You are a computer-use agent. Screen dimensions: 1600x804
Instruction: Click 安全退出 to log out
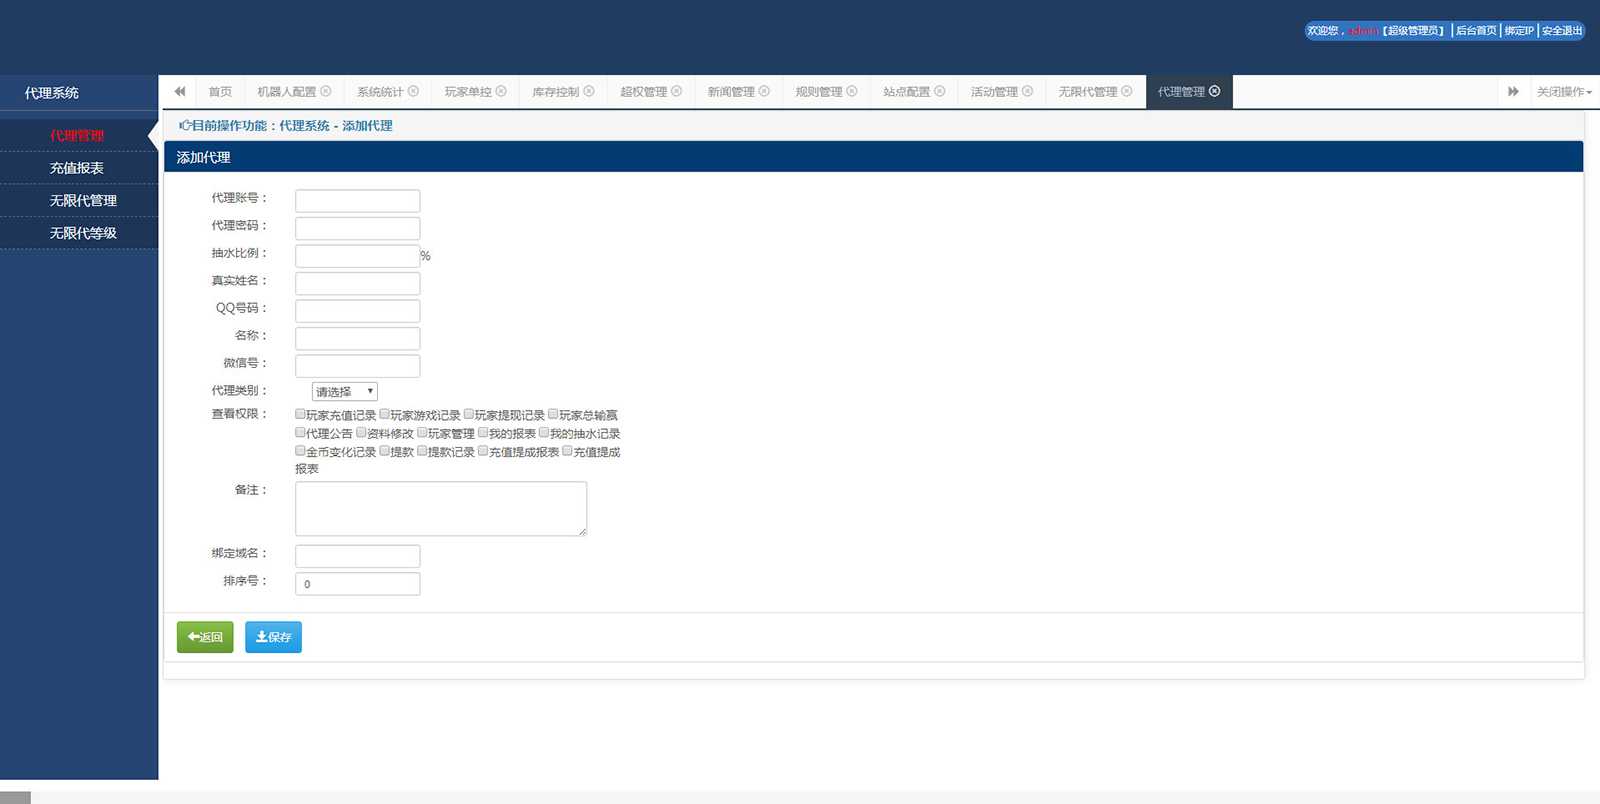(1562, 31)
